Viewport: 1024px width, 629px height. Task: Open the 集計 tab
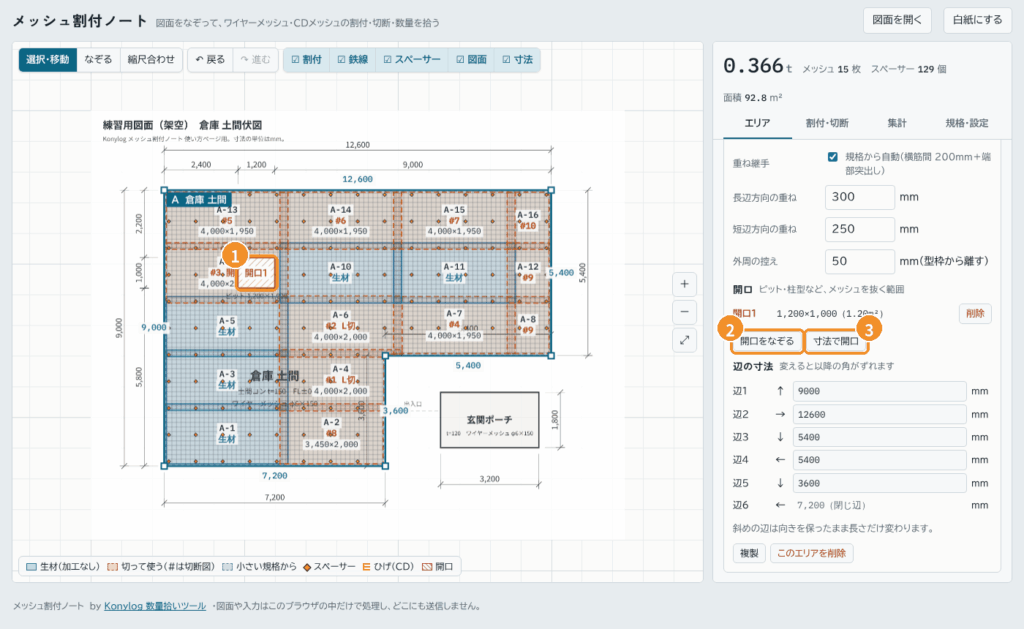coord(897,123)
